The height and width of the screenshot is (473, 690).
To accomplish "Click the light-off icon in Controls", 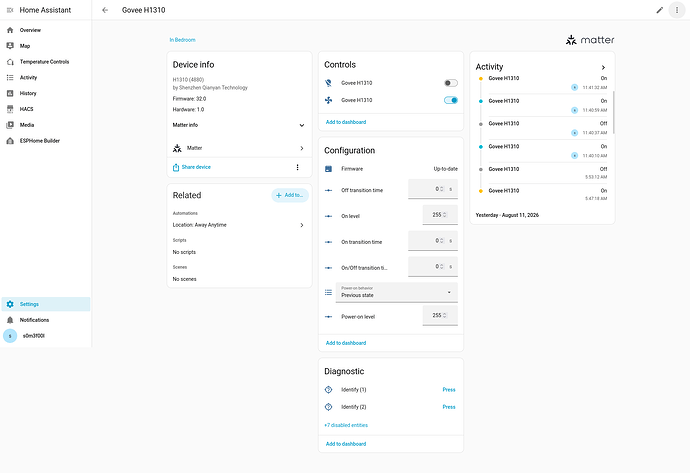I will (x=328, y=83).
